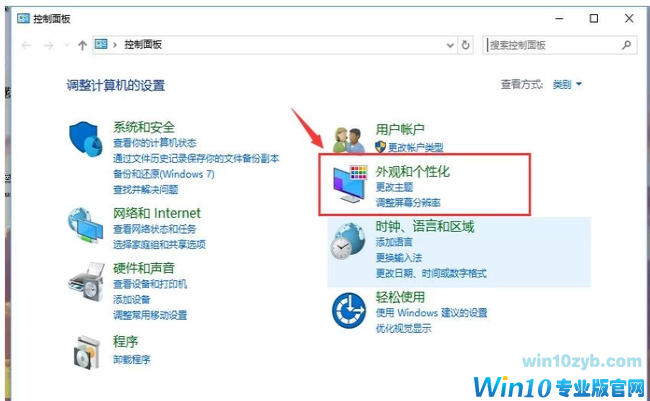Open the 卸载程序 link
Image resolution: width=650 pixels, height=401 pixels.
point(132,360)
